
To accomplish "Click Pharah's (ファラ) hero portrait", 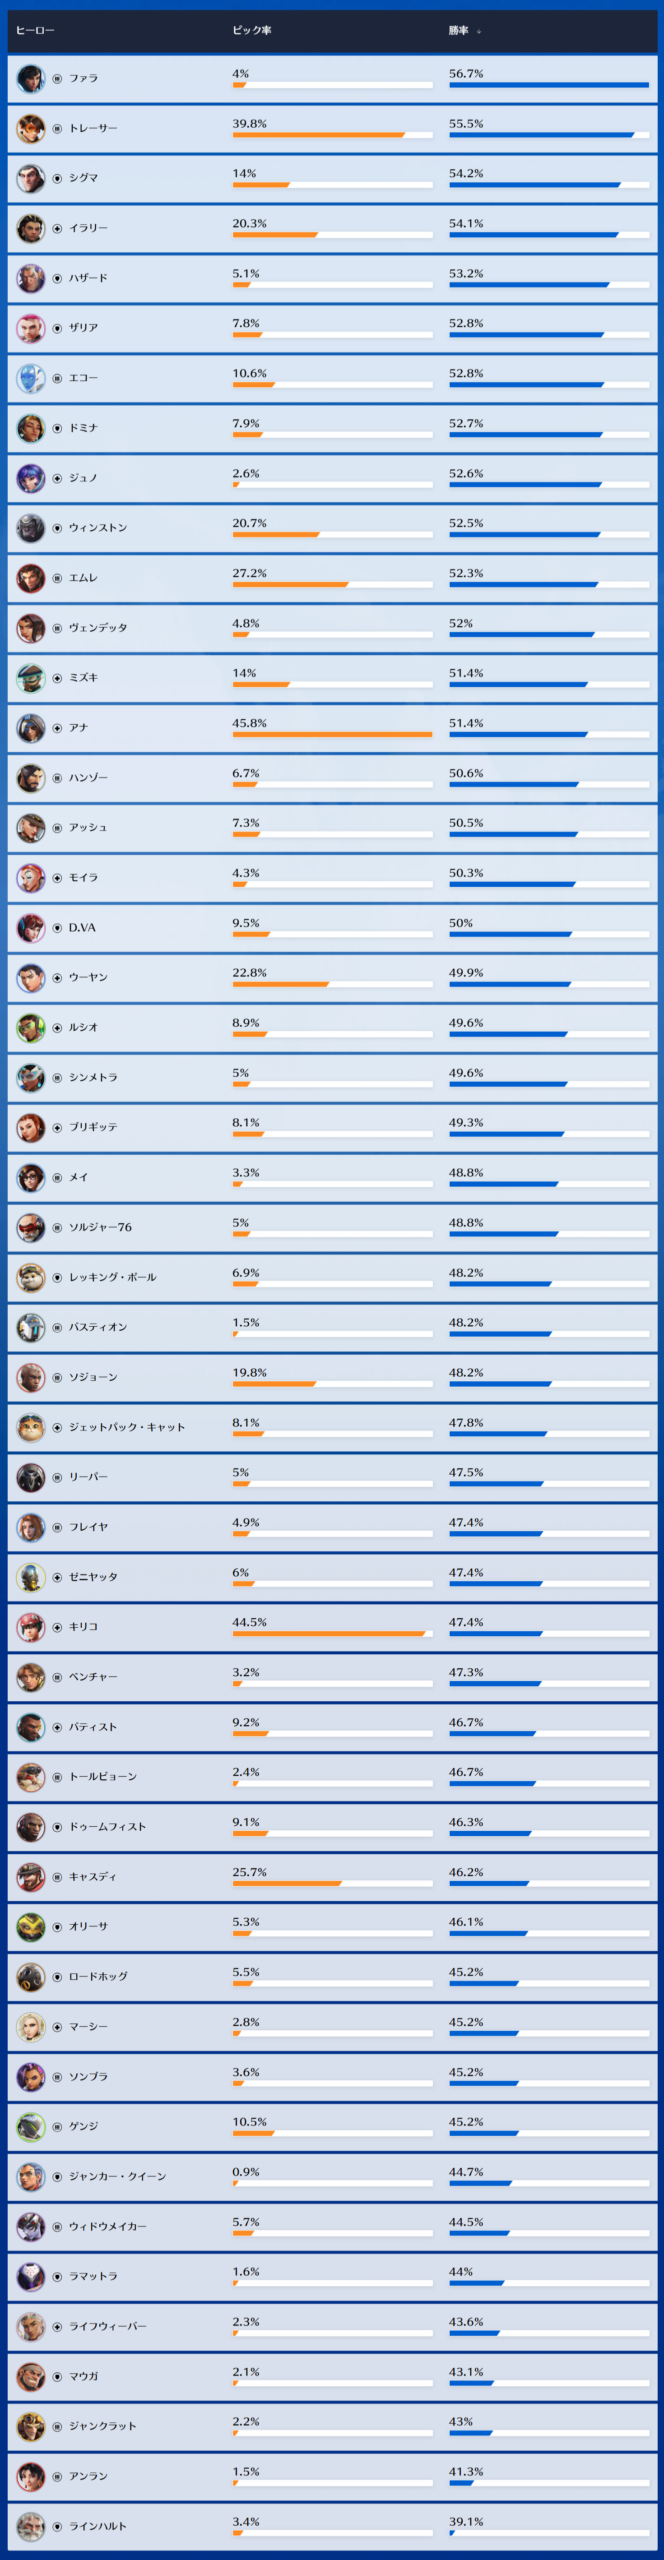I will pos(31,78).
